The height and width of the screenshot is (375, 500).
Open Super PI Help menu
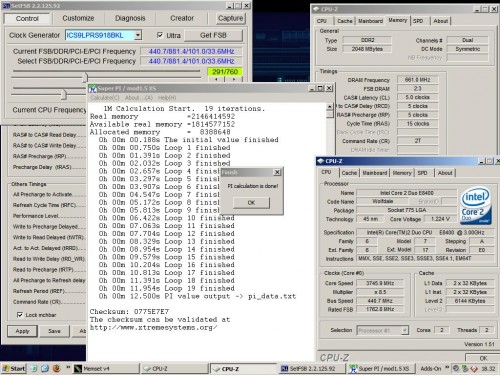[167, 98]
